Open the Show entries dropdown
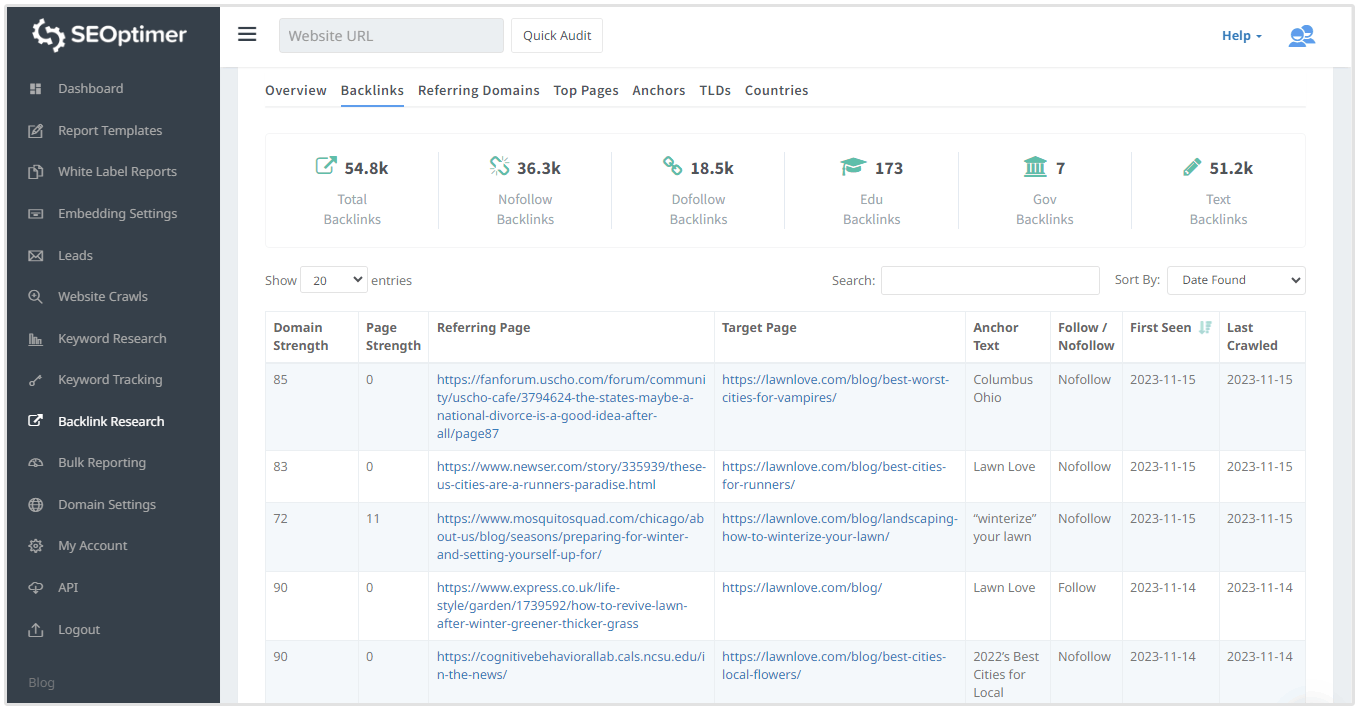The width and height of the screenshot is (1360, 710). (333, 281)
